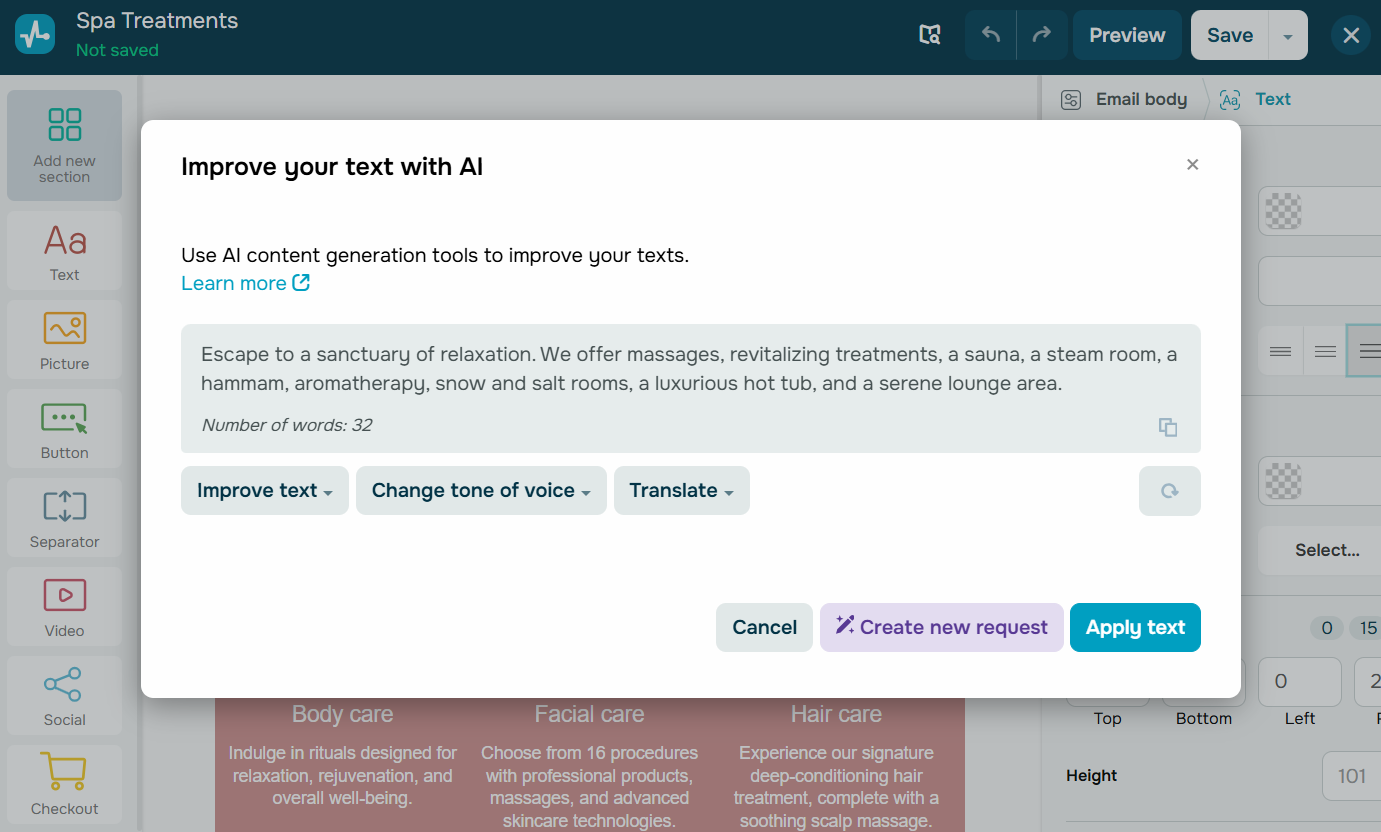Switch to the Email body breadcrumb tab
Image resolution: width=1381 pixels, height=832 pixels.
pos(1125,99)
